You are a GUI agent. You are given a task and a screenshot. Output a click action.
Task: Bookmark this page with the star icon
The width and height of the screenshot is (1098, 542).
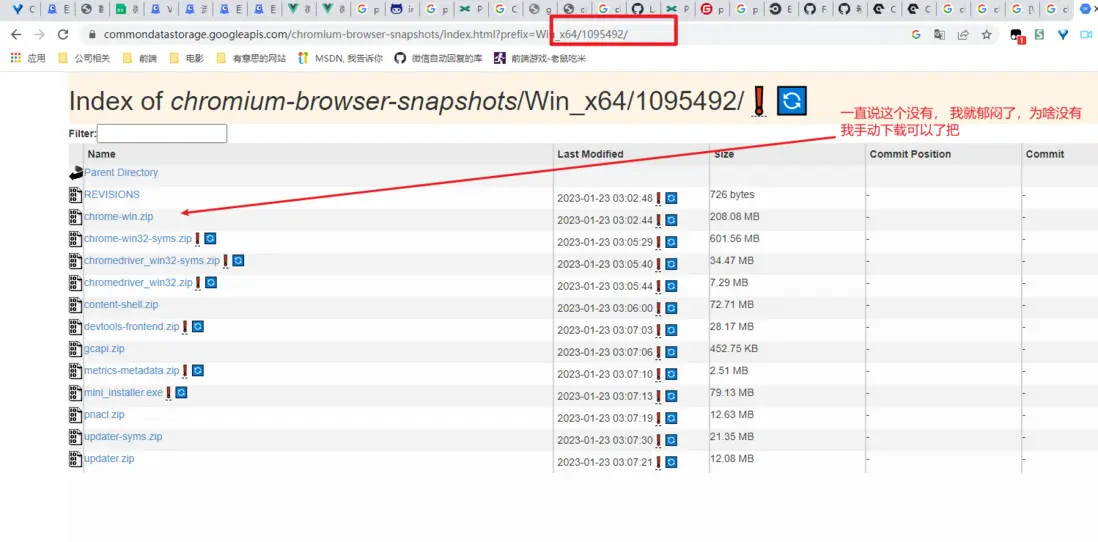[x=987, y=34]
